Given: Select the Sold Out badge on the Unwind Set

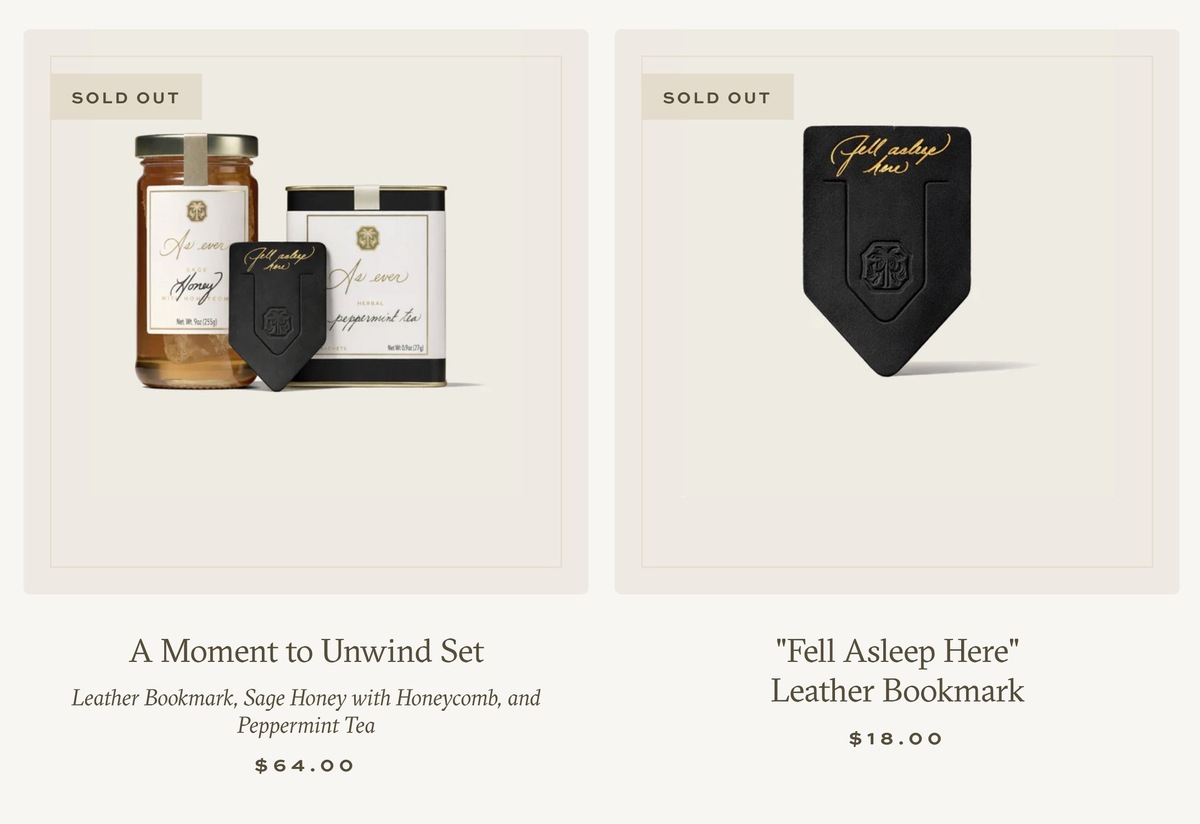Looking at the screenshot, I should (126, 97).
